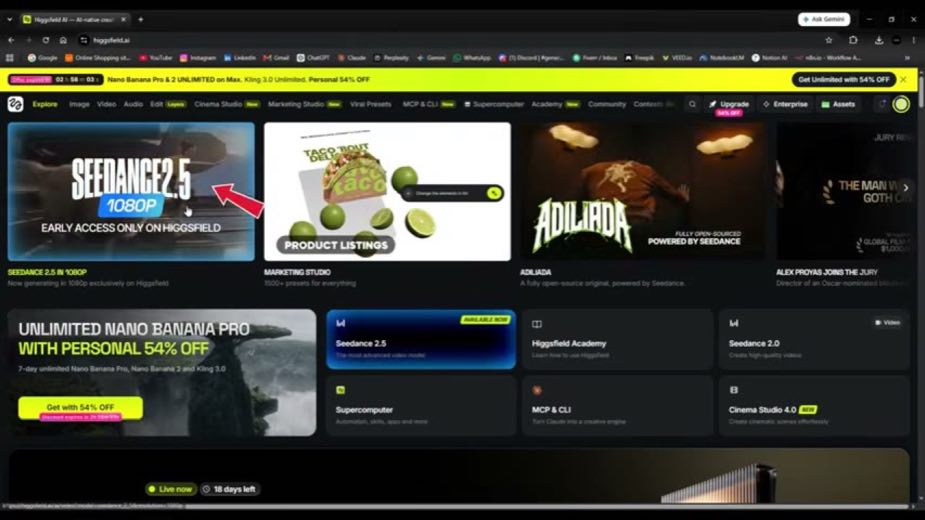The width and height of the screenshot is (925, 520).
Task: Select the Explore nav item
Action: (45, 104)
